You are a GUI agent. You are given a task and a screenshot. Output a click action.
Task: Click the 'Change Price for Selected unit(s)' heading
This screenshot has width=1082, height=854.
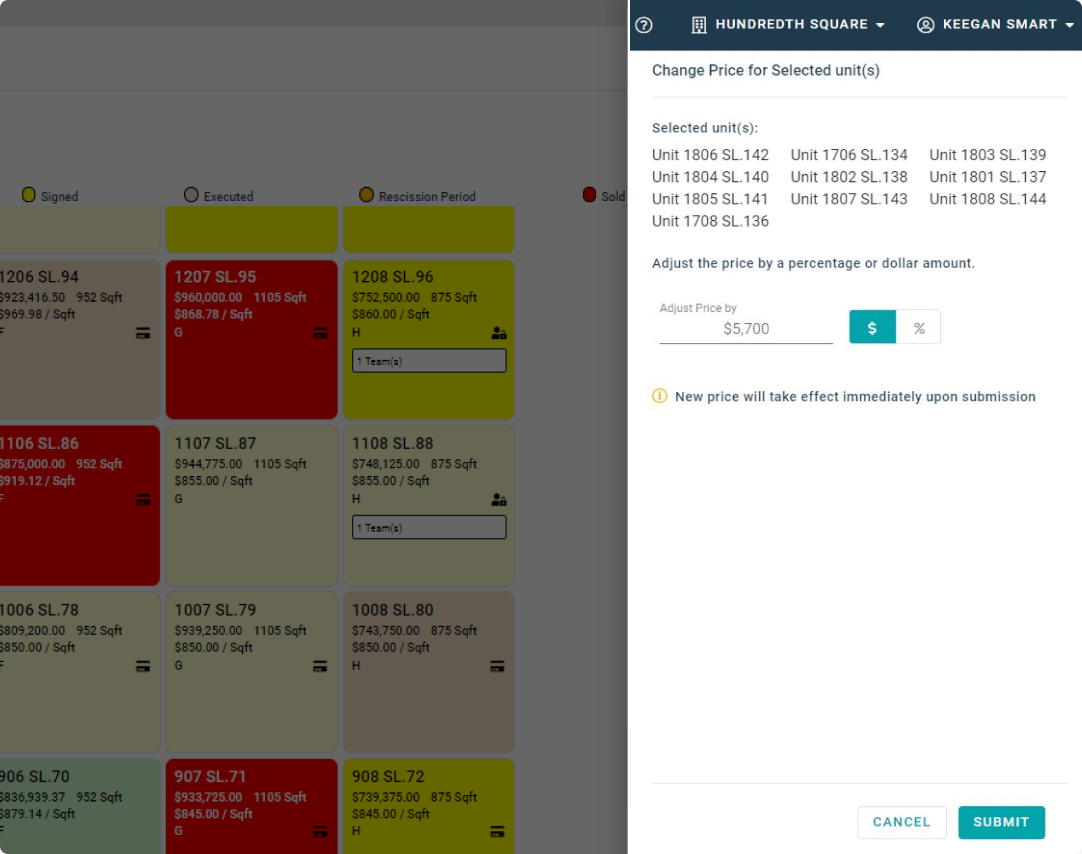[765, 70]
